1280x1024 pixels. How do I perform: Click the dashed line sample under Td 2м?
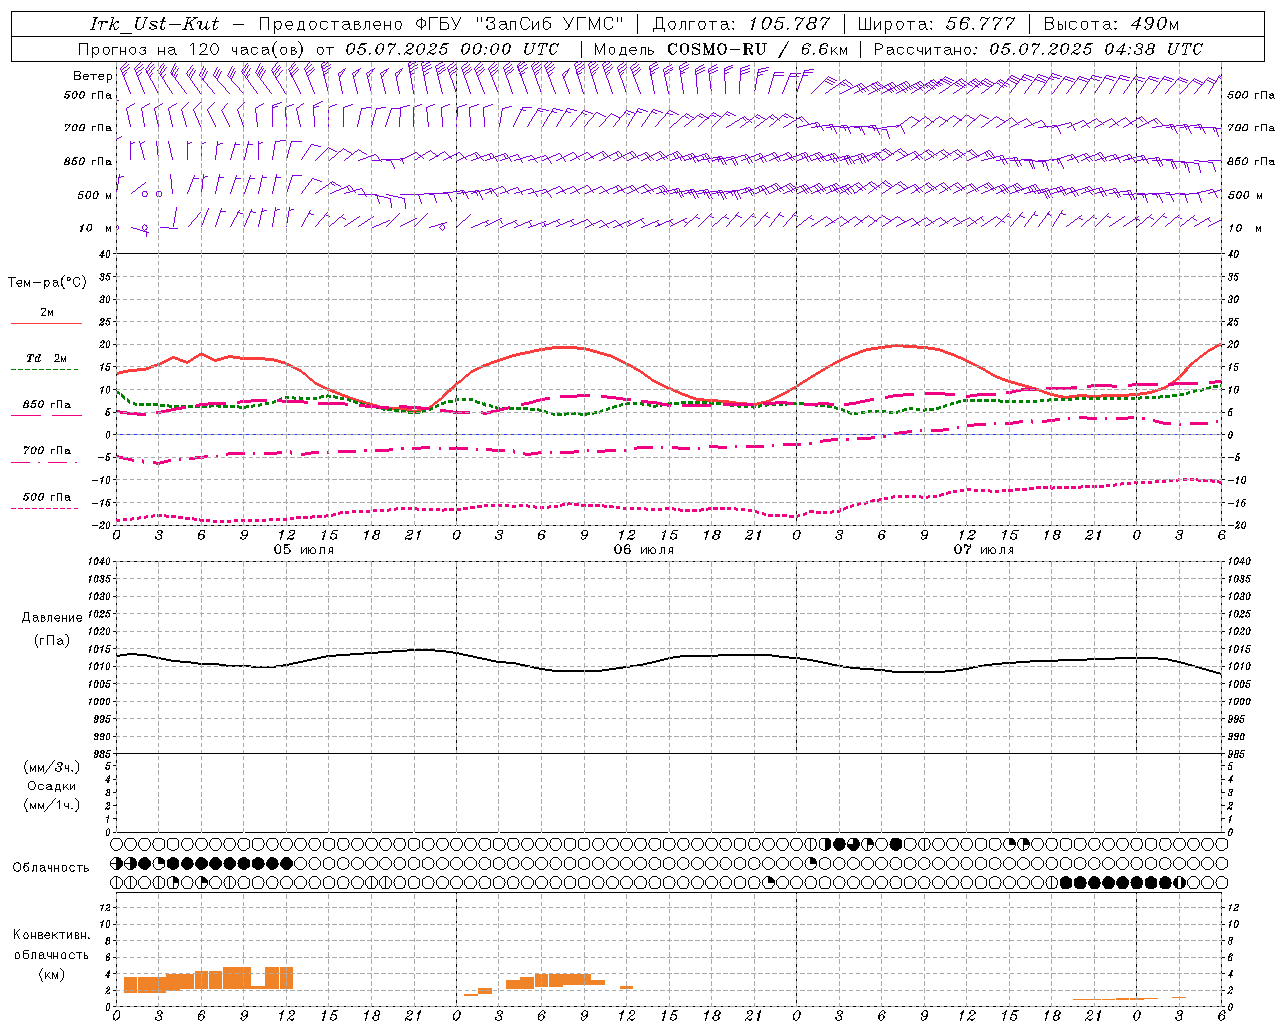pyautogui.click(x=46, y=369)
